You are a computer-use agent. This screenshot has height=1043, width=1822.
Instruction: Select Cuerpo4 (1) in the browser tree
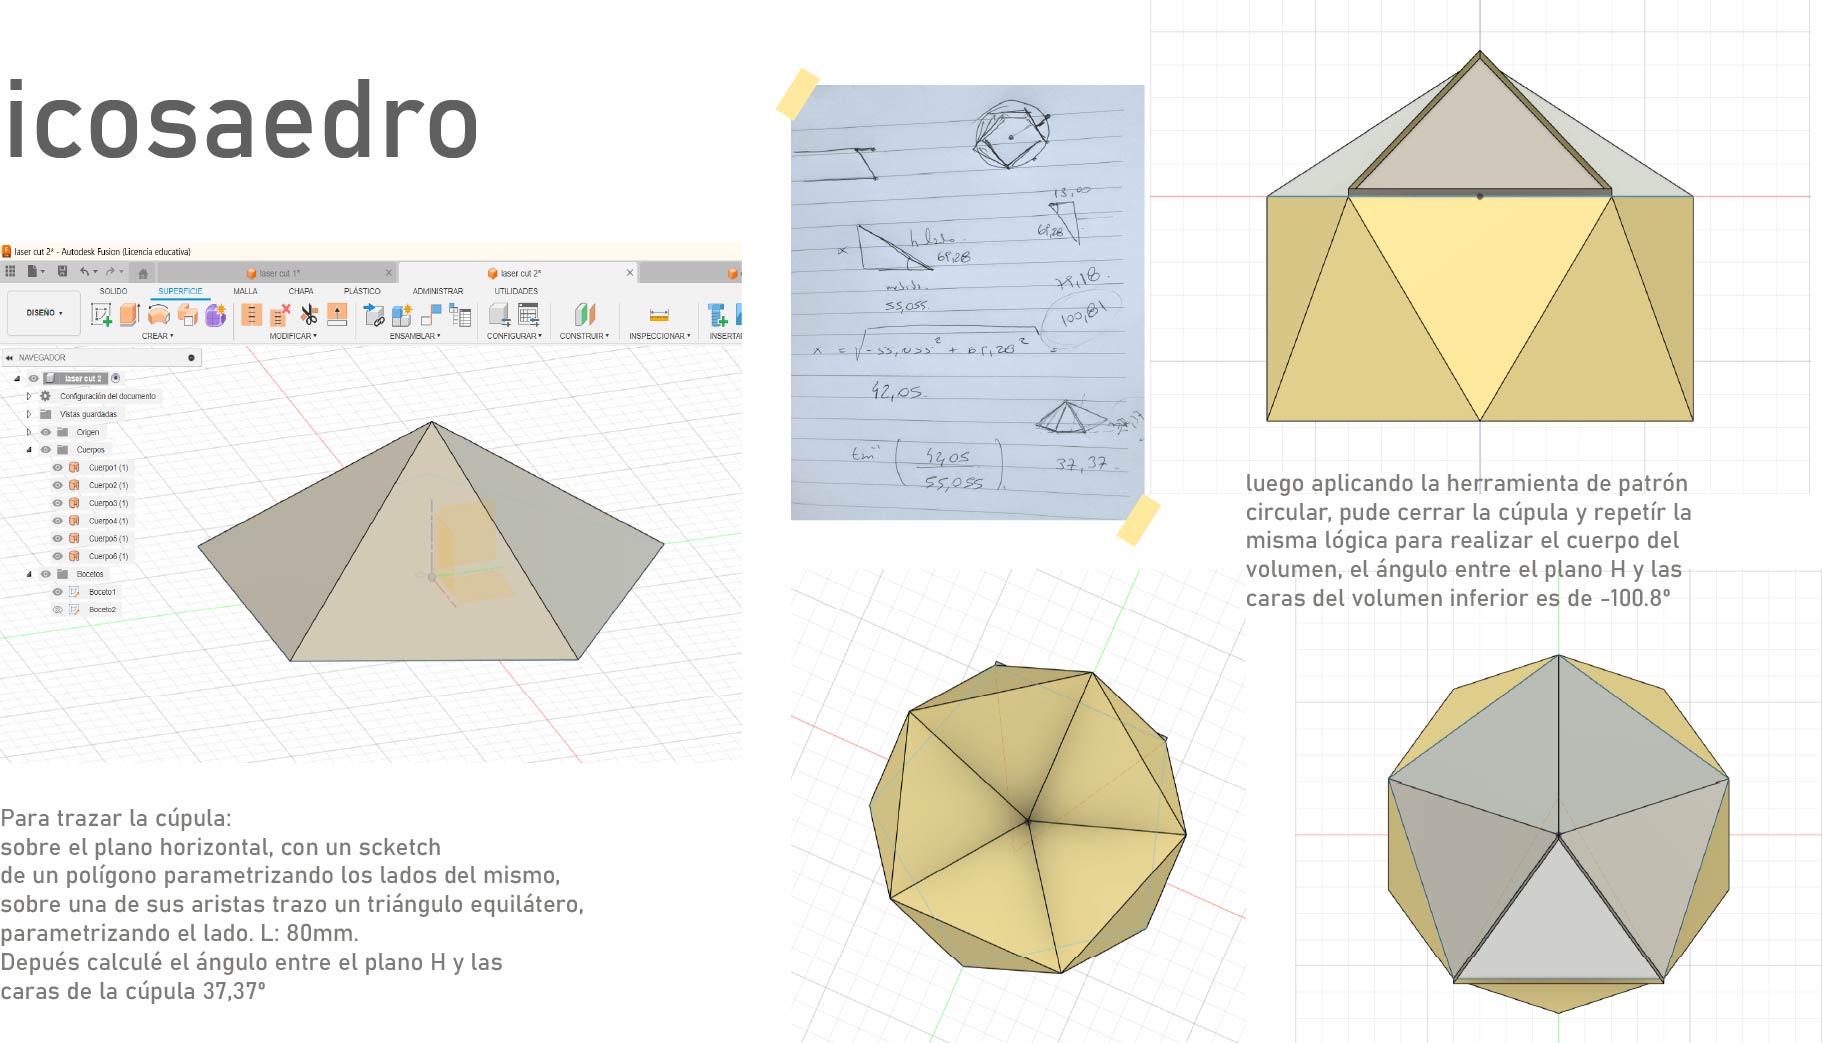point(108,521)
